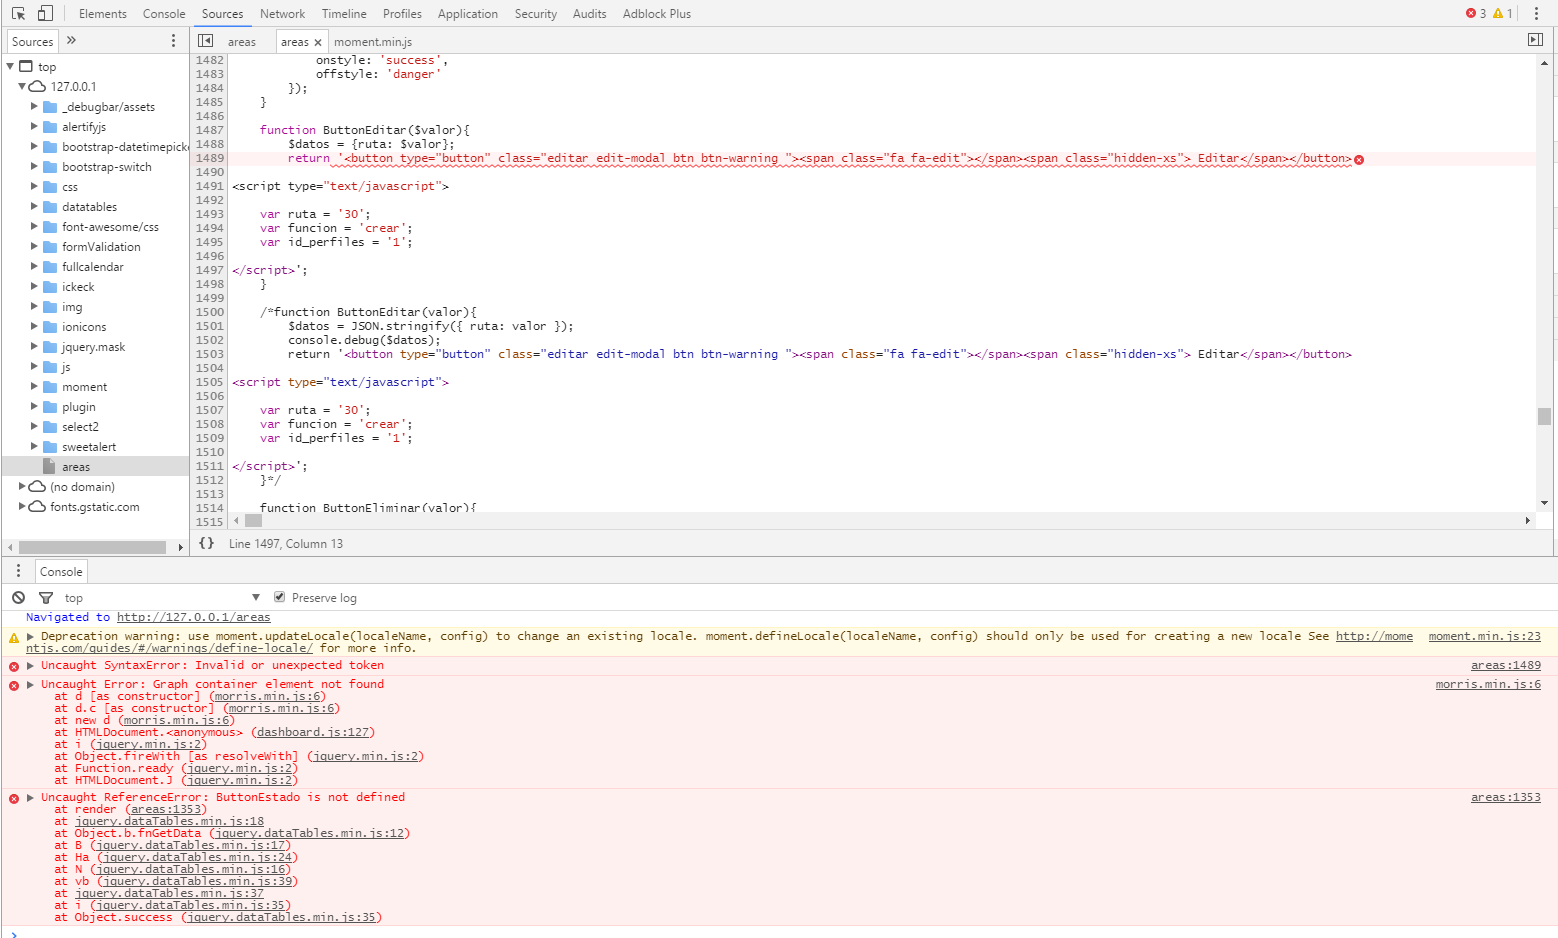Open the Sources navigator three-dot menu

click(173, 41)
